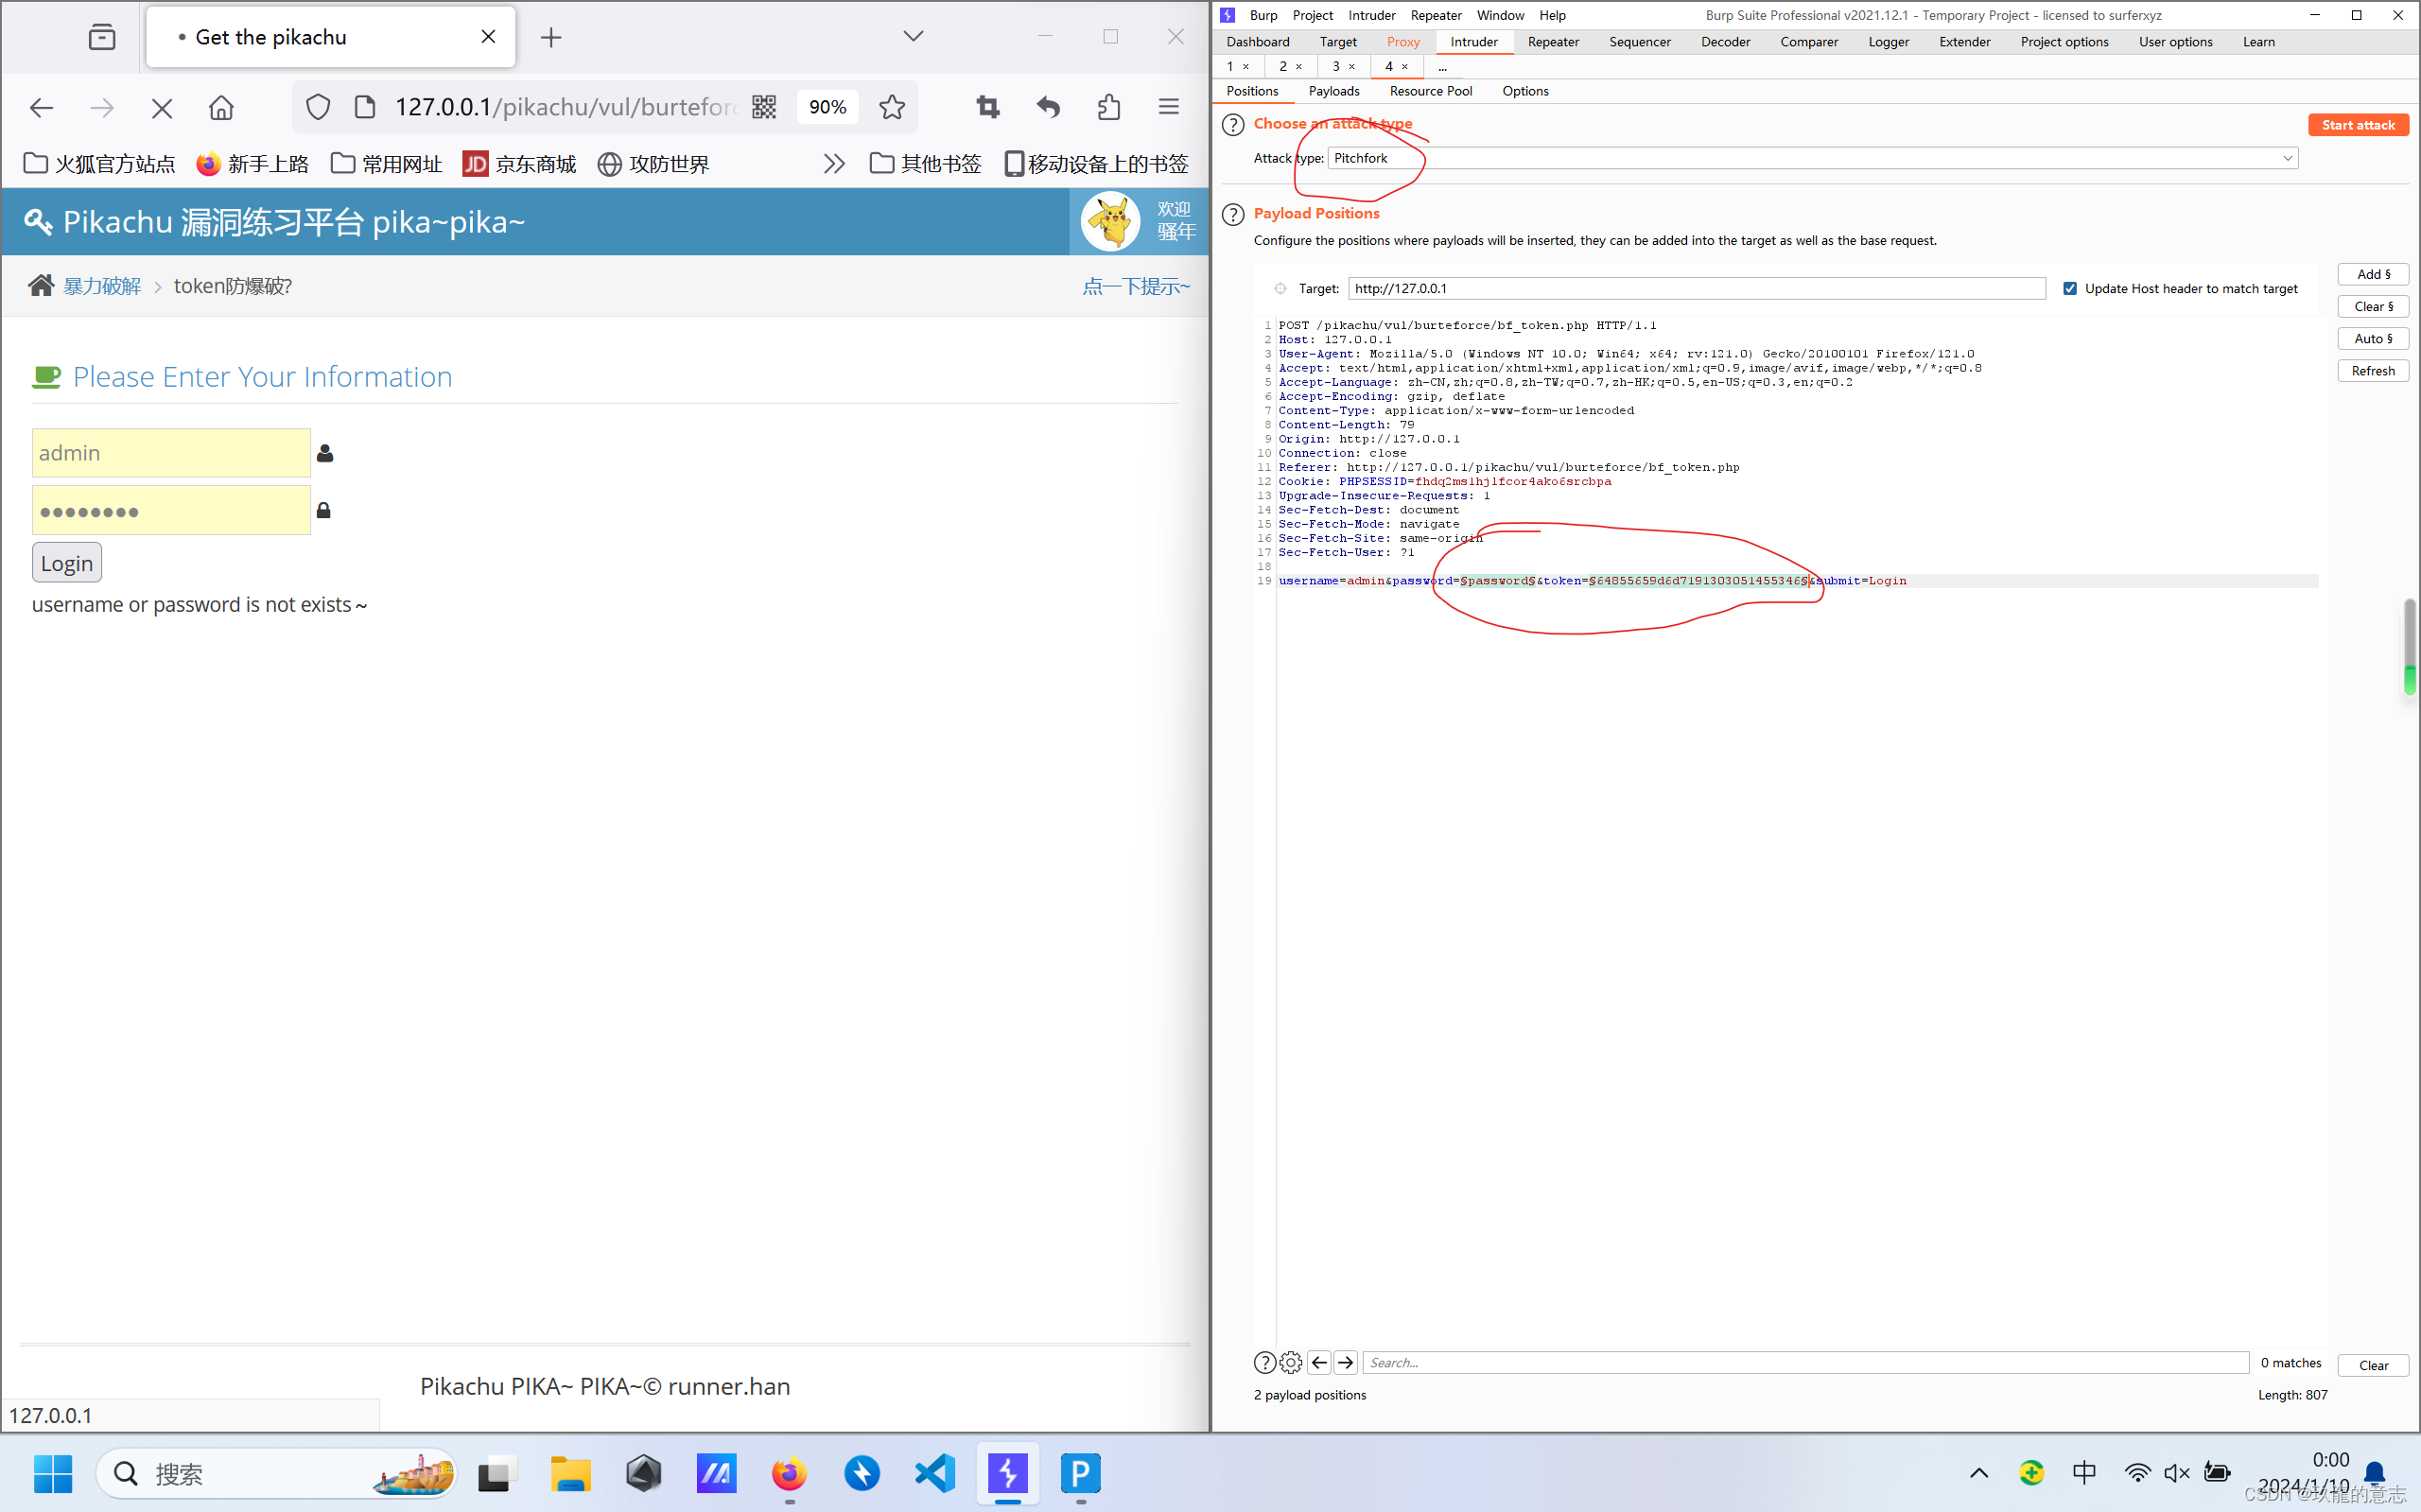Open Windows Start menu
This screenshot has height=1512, width=2421.
coord(52,1473)
